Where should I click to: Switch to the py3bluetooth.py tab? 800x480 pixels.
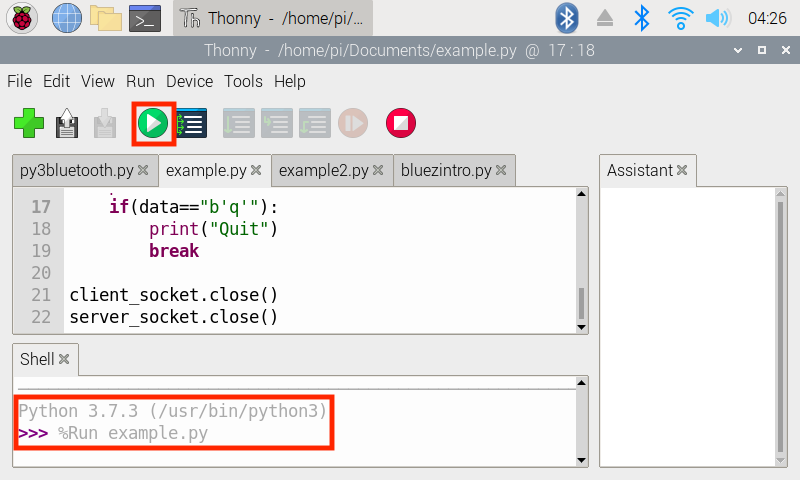(x=77, y=170)
